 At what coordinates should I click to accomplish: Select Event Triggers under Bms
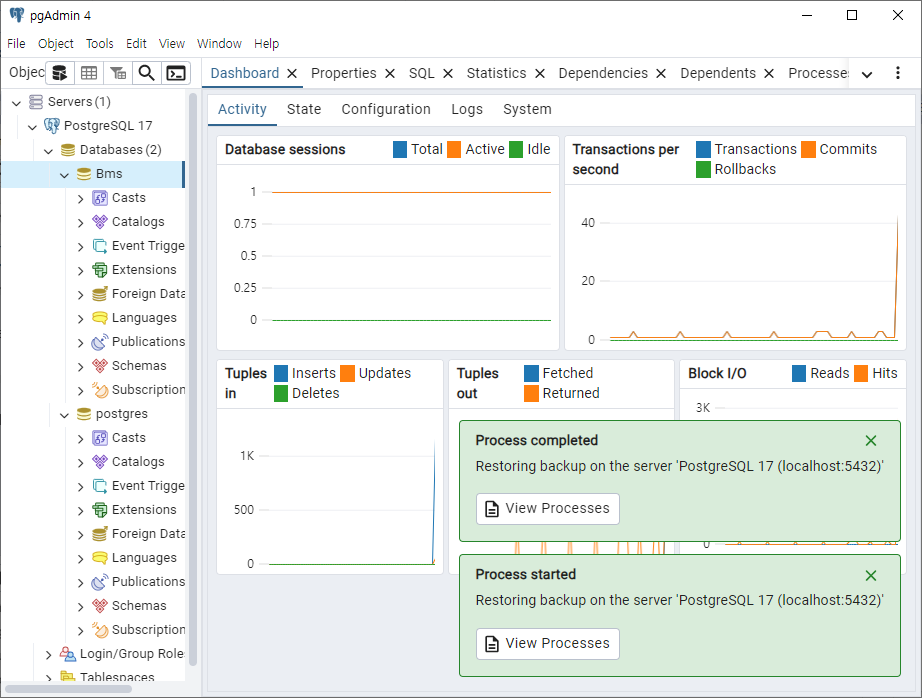click(x=148, y=246)
